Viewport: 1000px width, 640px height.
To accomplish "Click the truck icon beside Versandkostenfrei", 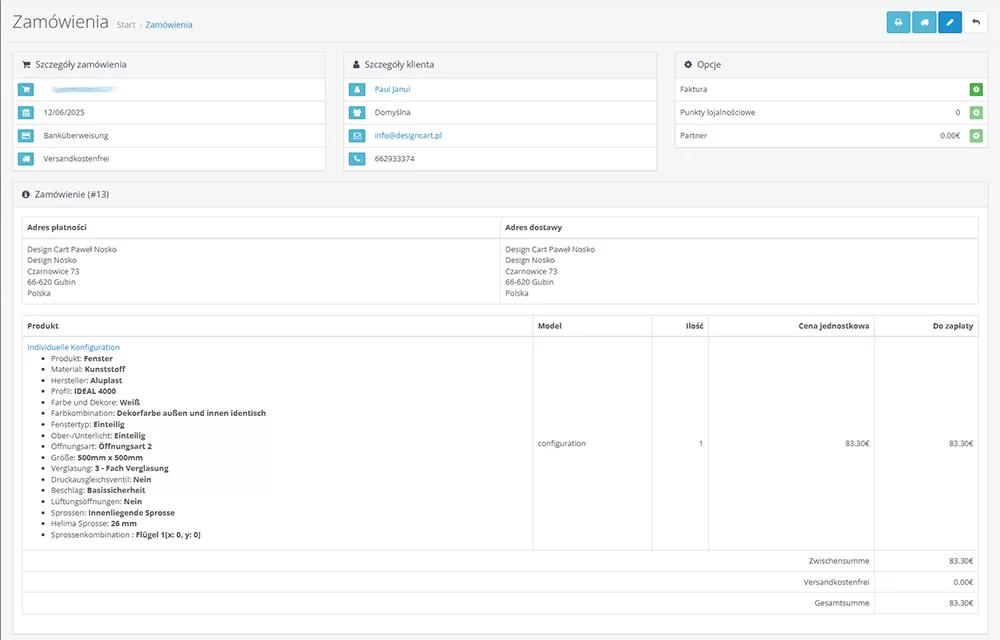I will point(26,159).
